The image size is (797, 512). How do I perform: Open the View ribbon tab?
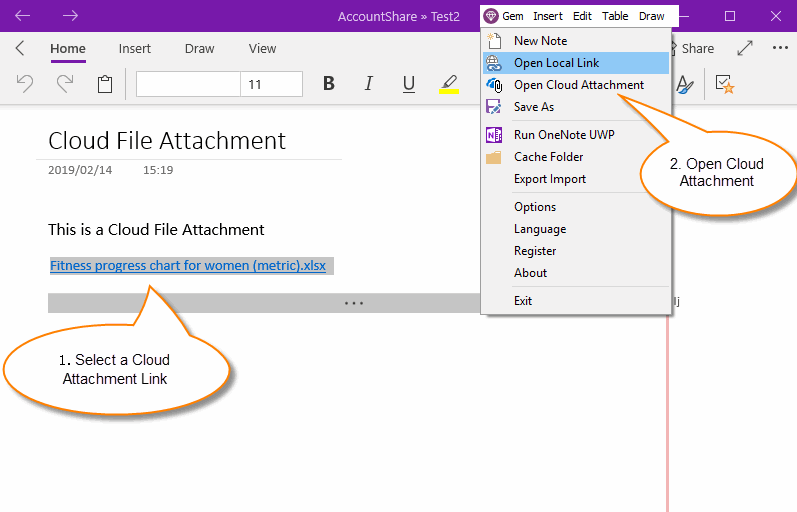tap(262, 48)
